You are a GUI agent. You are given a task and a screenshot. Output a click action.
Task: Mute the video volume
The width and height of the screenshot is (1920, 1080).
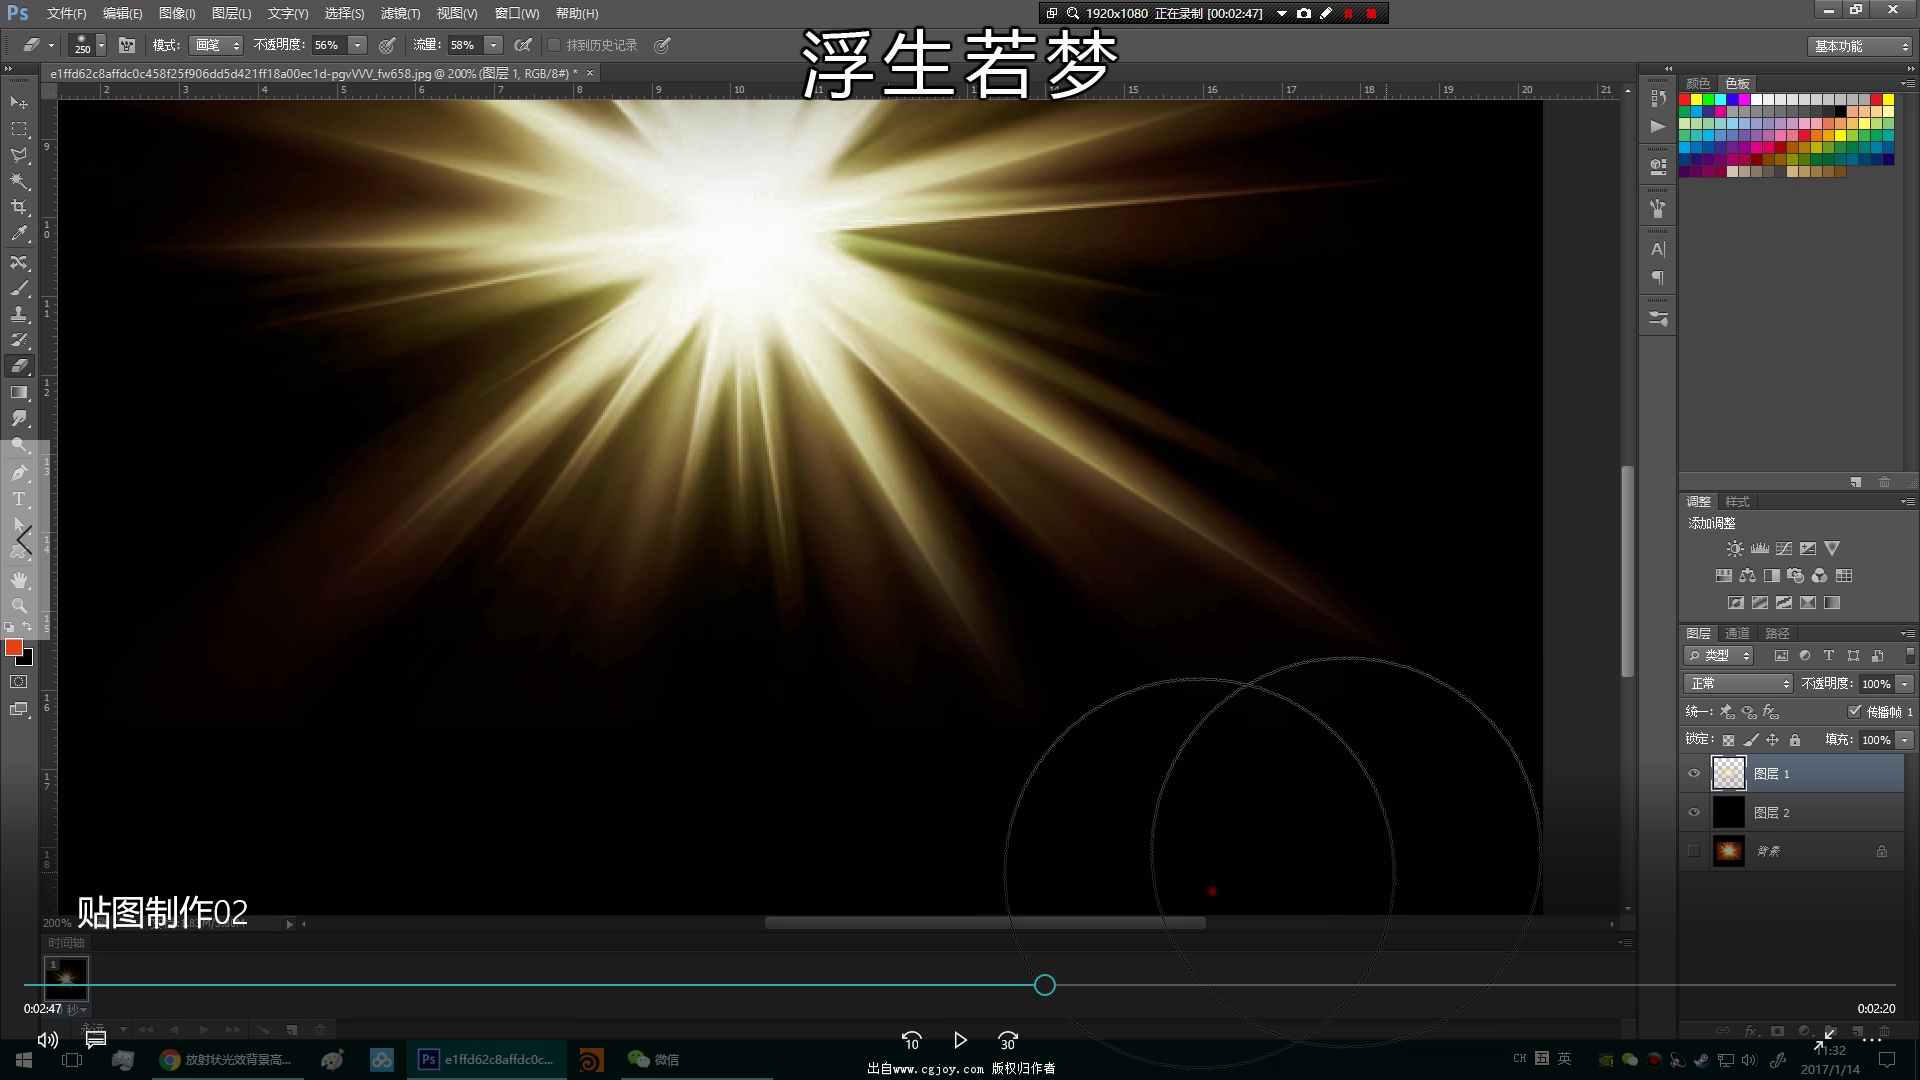pos(47,1040)
